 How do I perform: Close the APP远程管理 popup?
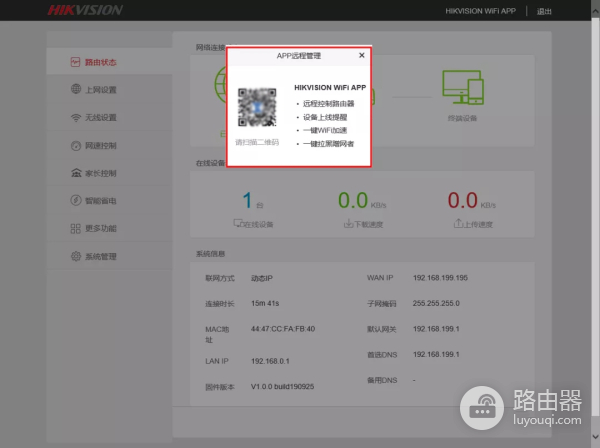pyautogui.click(x=361, y=56)
